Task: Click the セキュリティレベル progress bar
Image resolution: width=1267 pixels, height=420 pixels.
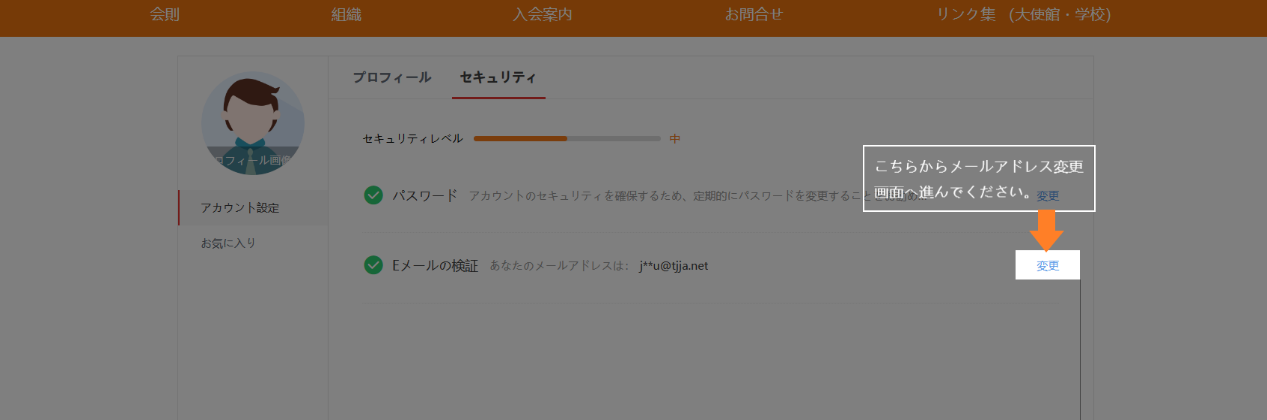Action: (x=566, y=138)
